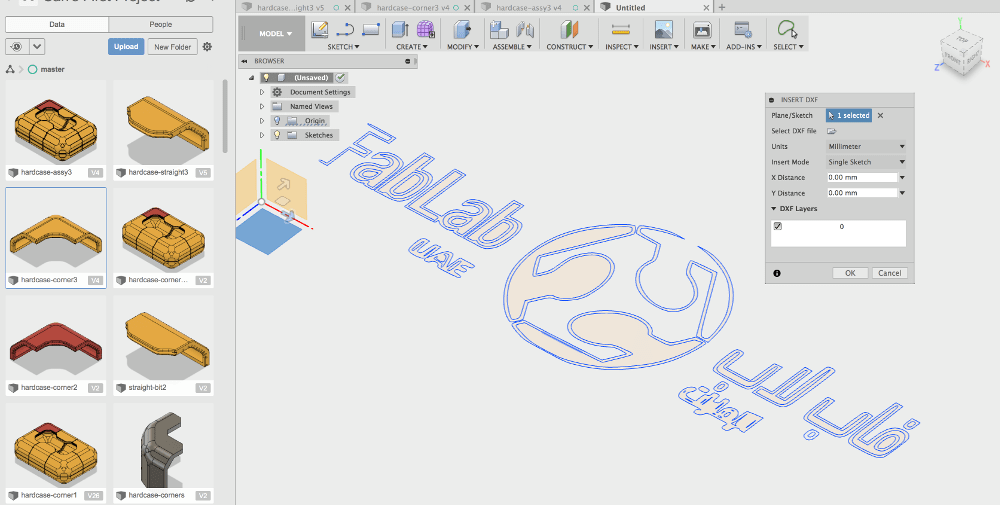Close the hardcase-corner3 v4 tab
1000x505 pixels.
pos(469,8)
